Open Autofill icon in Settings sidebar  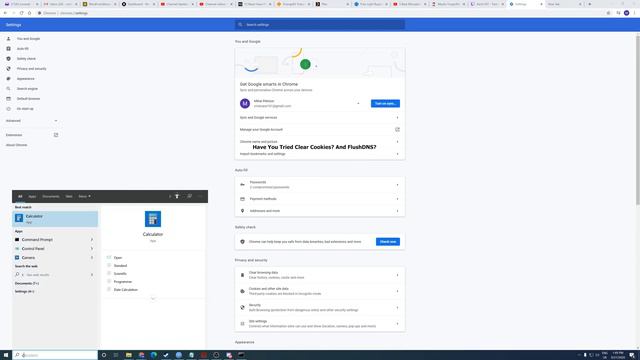coord(9,49)
